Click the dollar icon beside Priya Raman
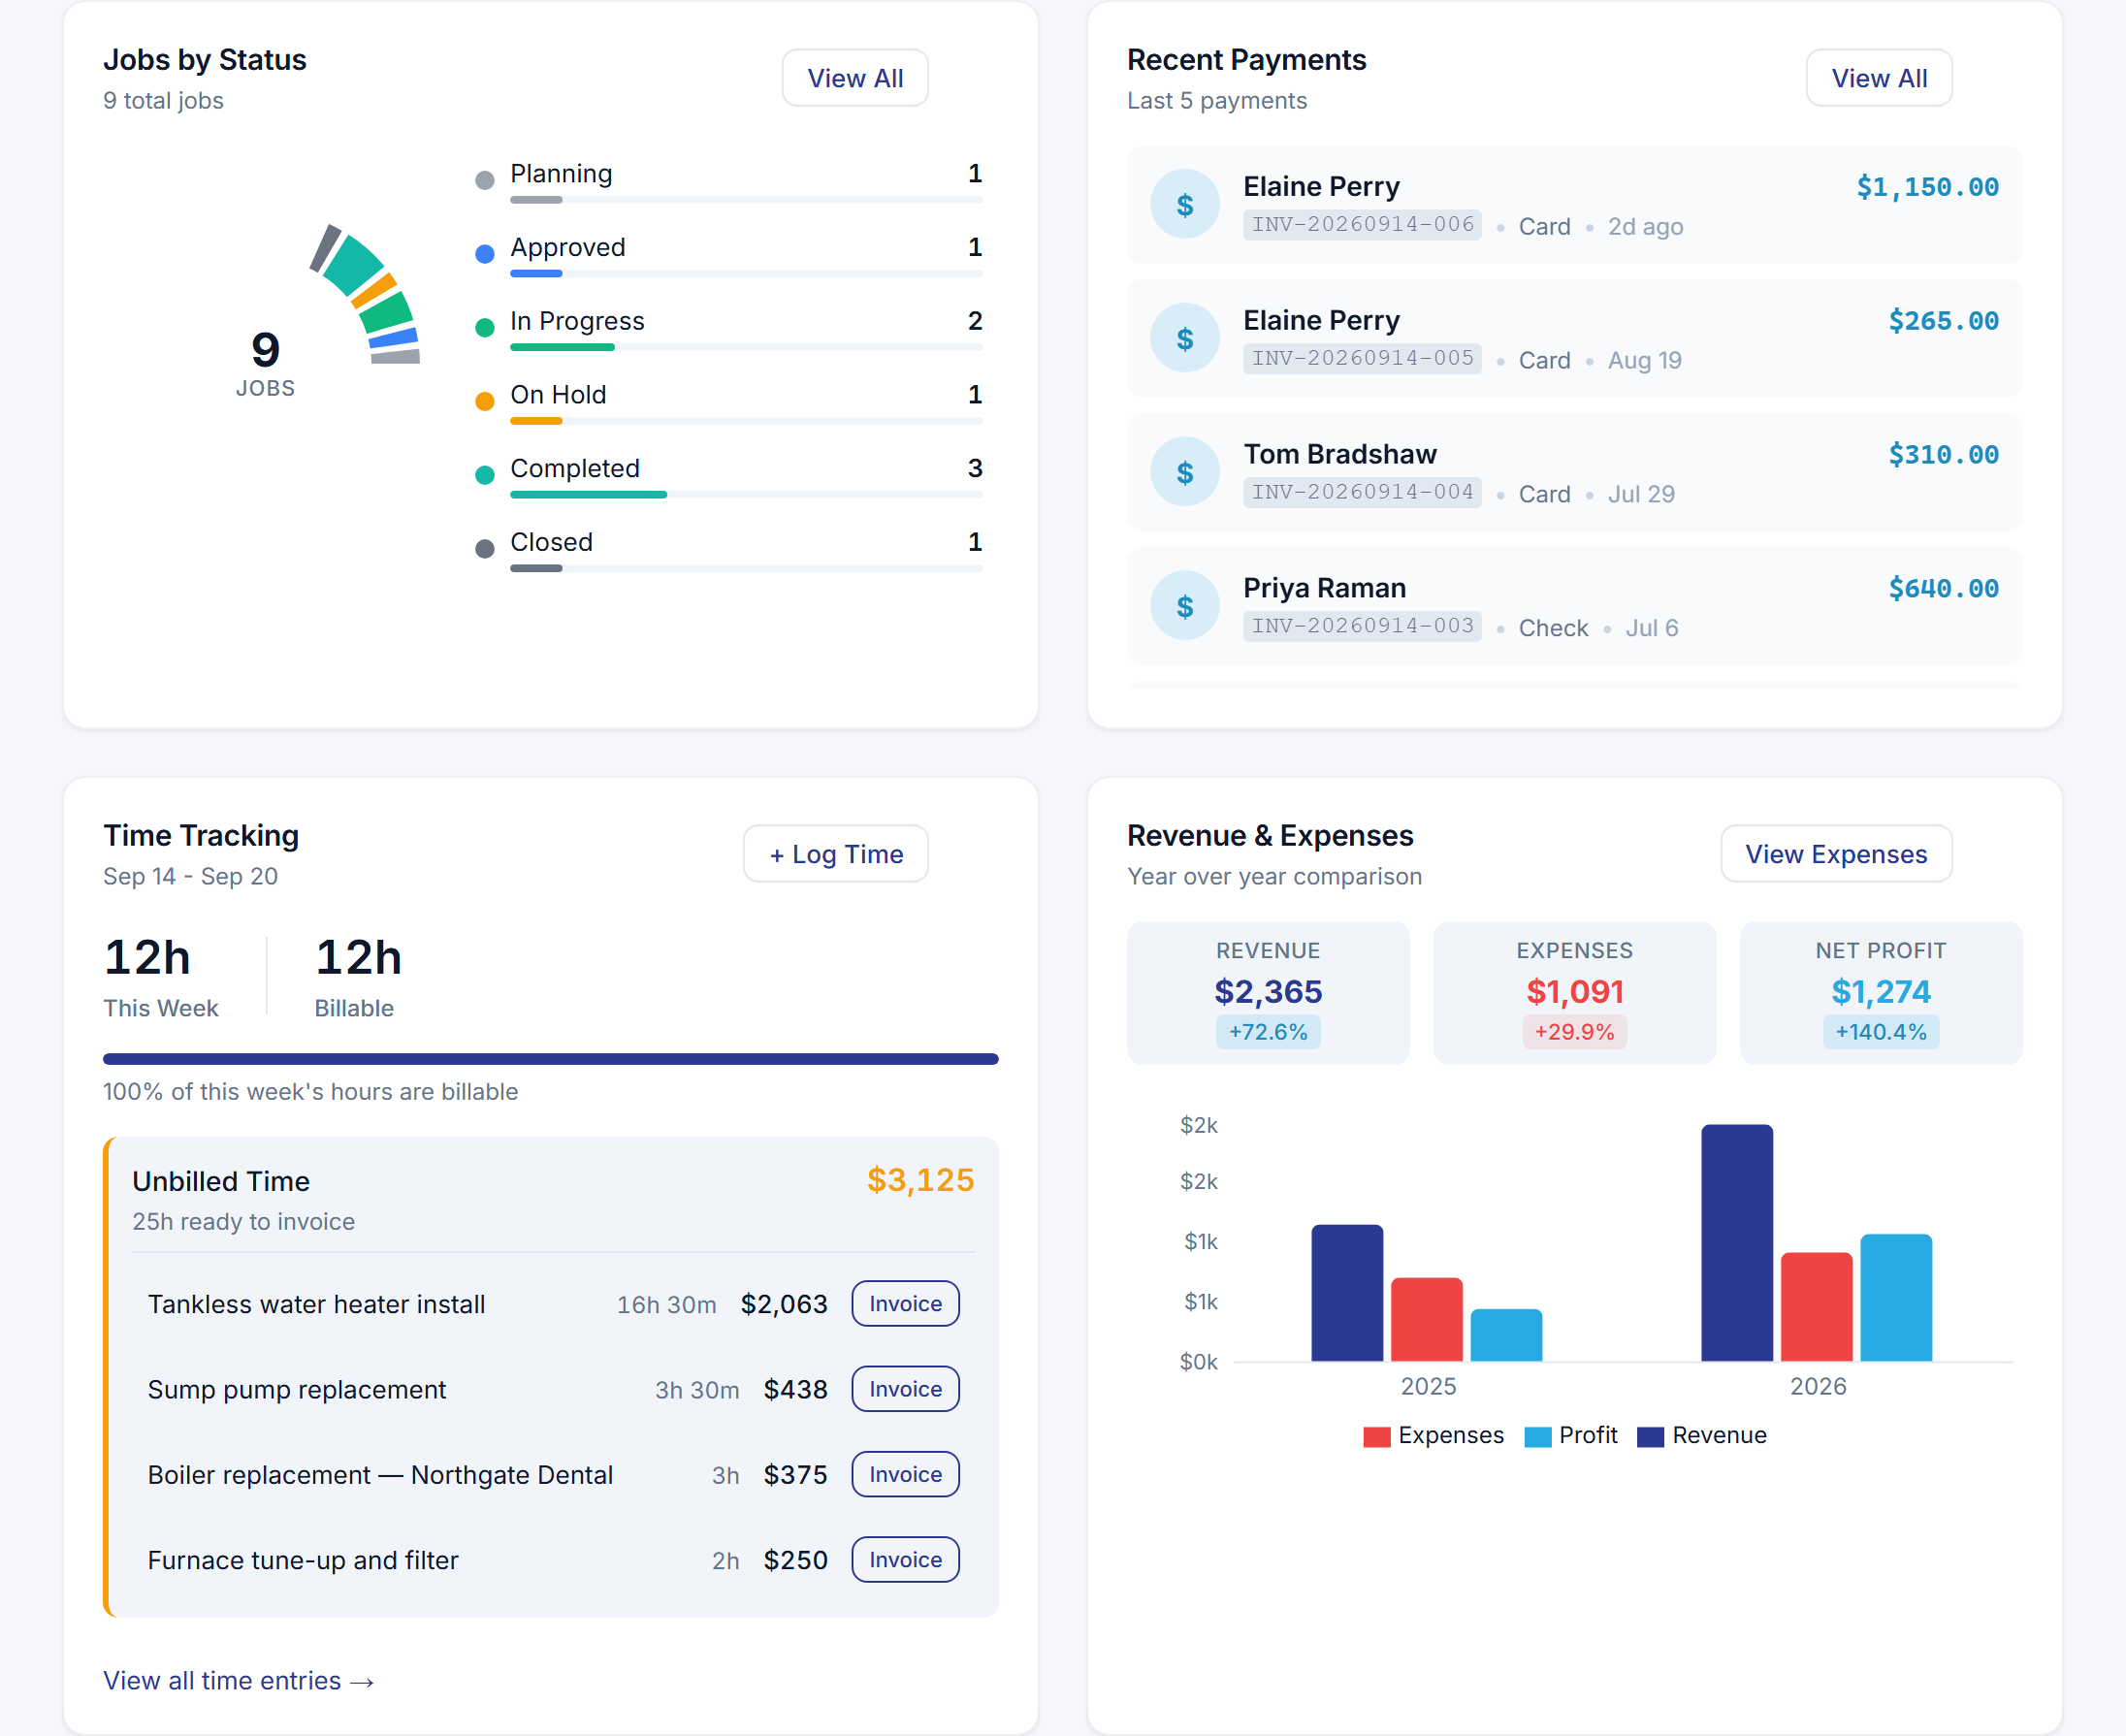This screenshot has height=1736, width=2126. click(x=1184, y=606)
